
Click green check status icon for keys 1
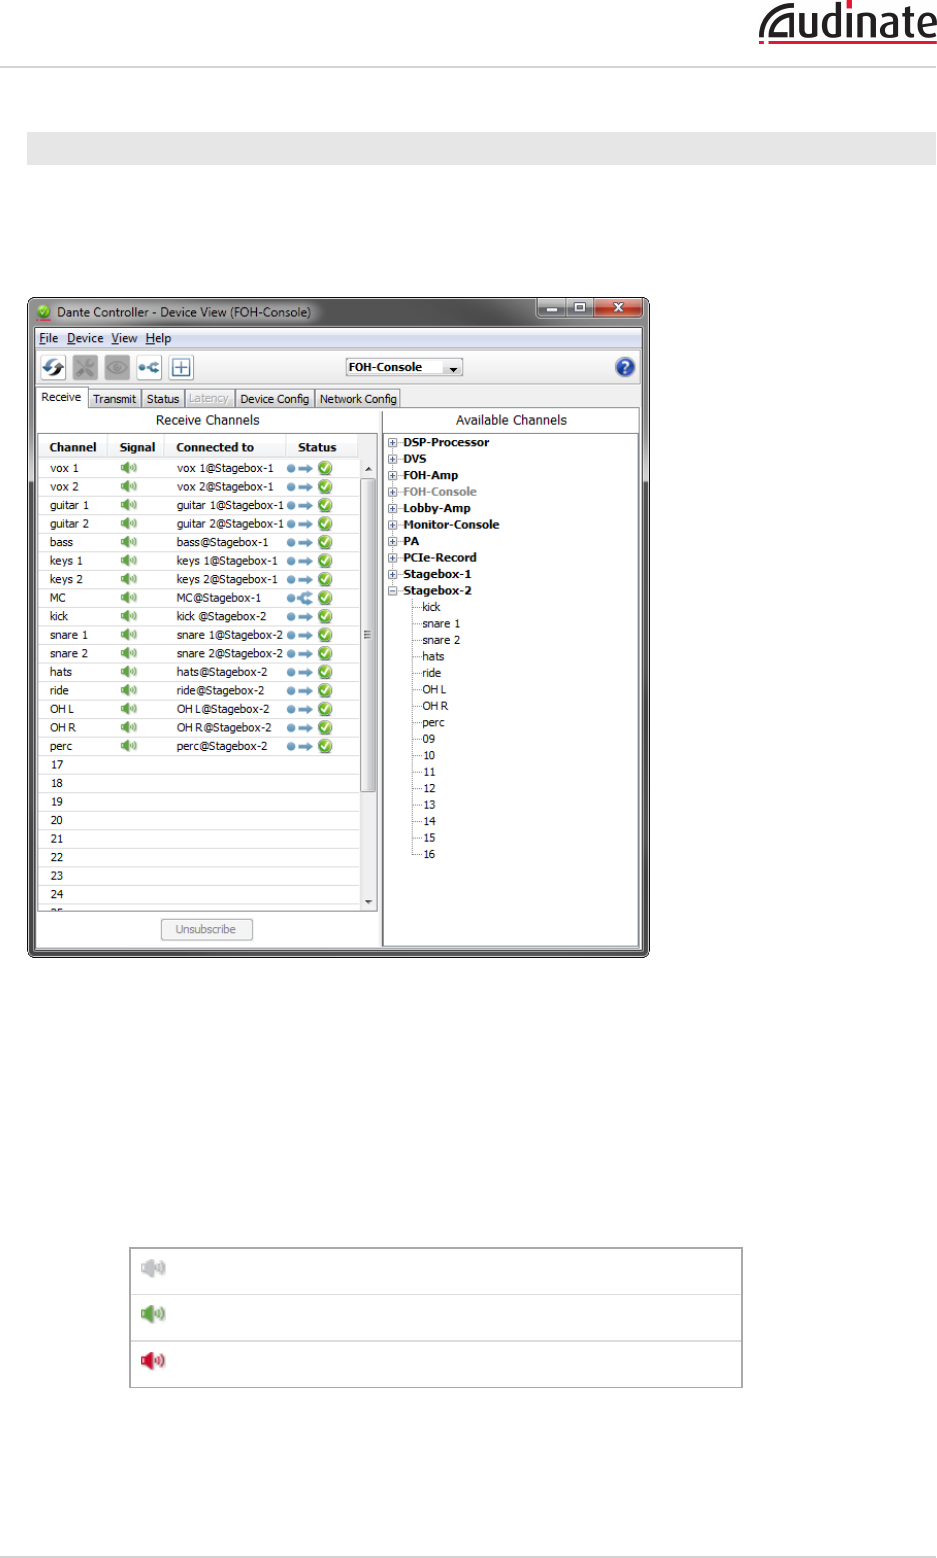click(x=325, y=561)
